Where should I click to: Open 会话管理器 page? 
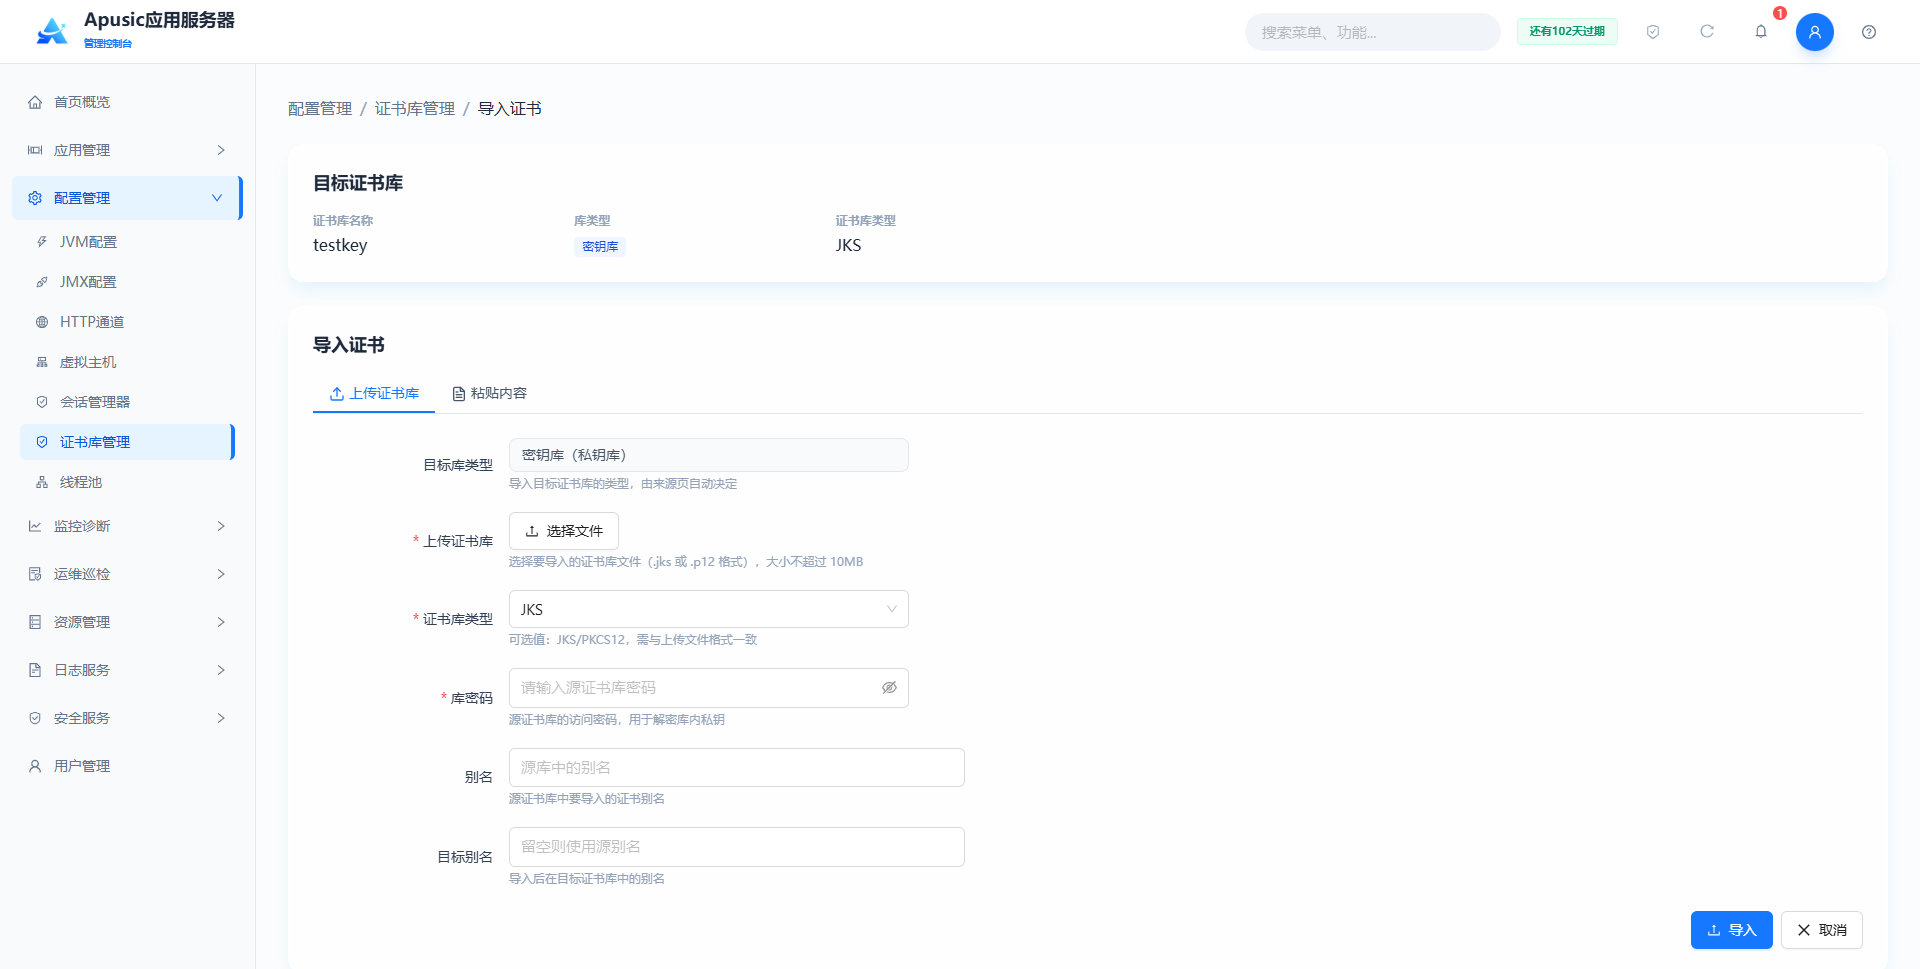click(x=127, y=402)
